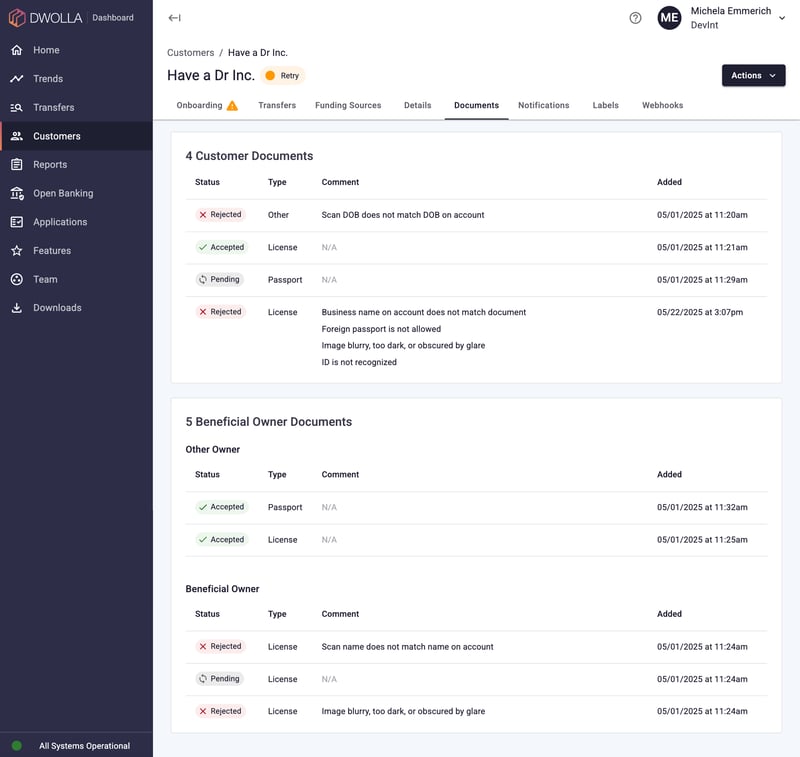Open the Actions dropdown button
The height and width of the screenshot is (757, 800).
(x=753, y=76)
